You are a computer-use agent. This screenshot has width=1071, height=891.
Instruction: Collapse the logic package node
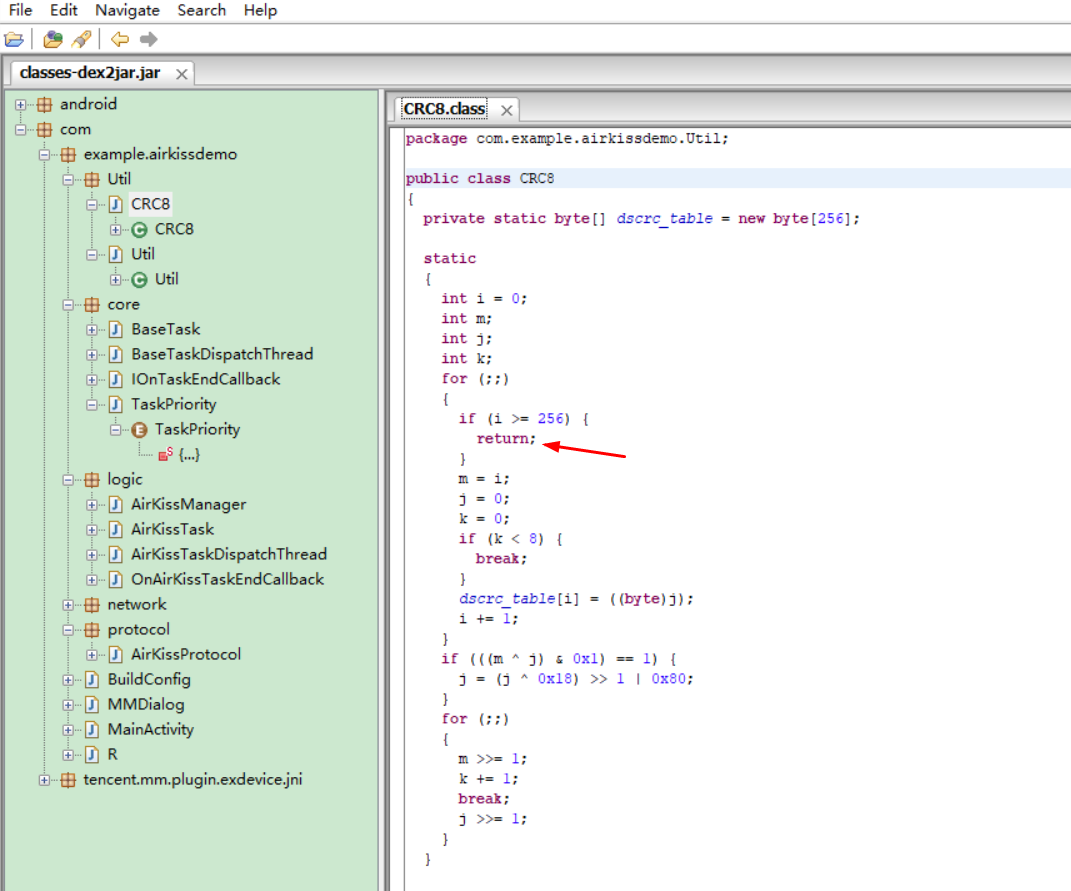(x=68, y=480)
